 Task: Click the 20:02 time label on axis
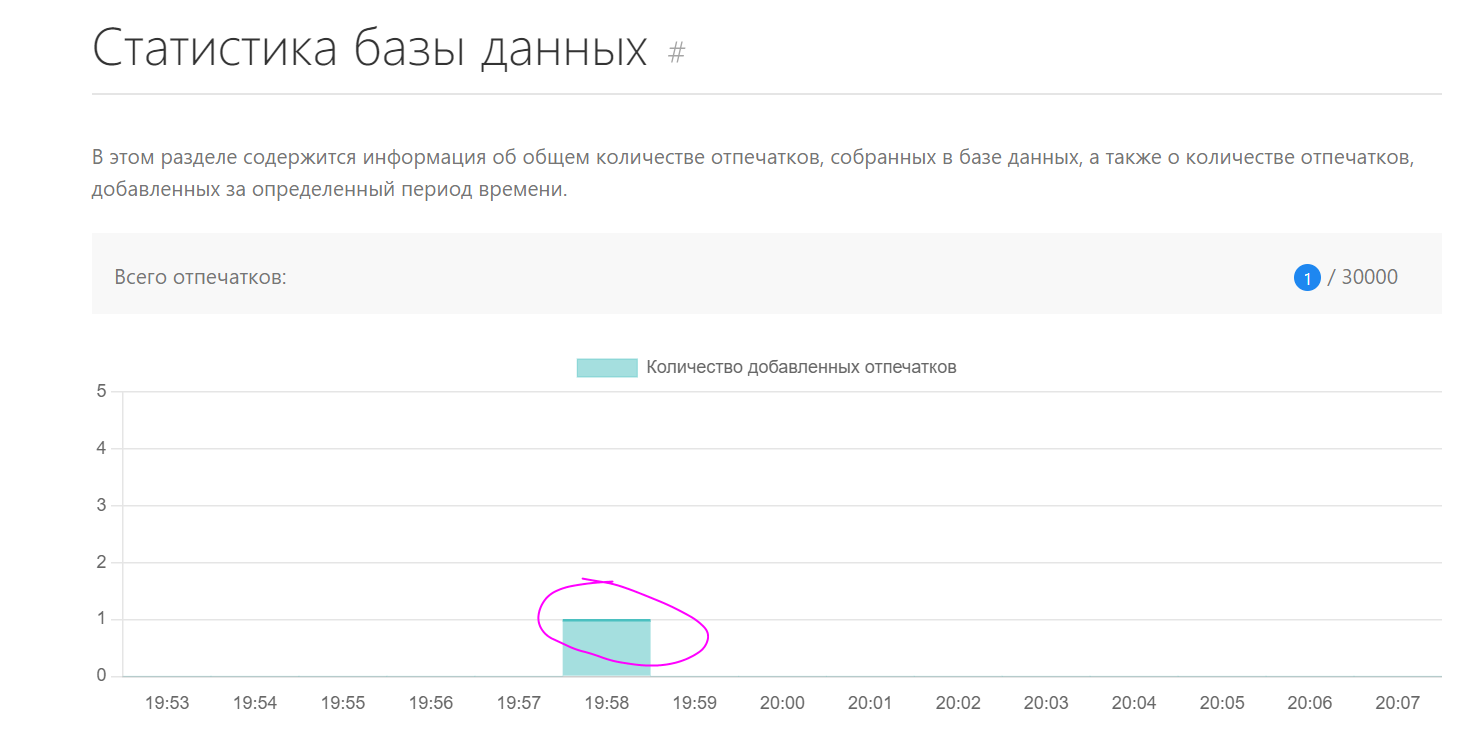(x=958, y=703)
